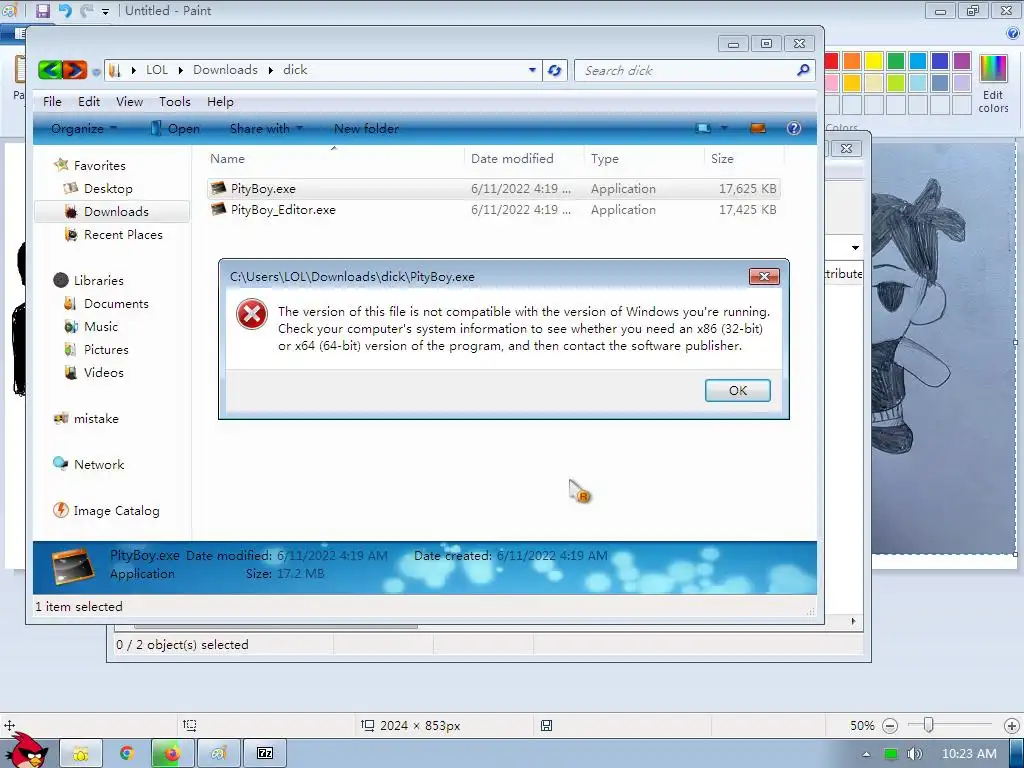Open the Tools menu in Explorer

click(x=175, y=102)
